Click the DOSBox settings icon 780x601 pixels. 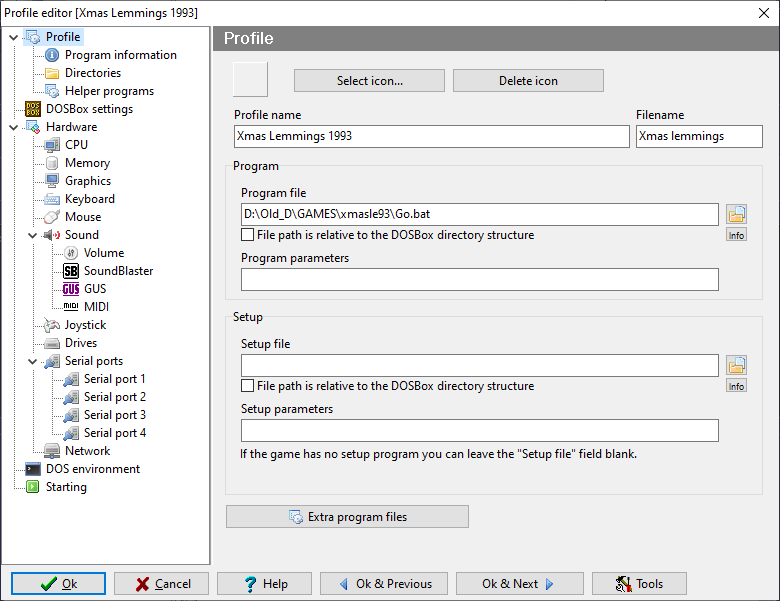(x=33, y=109)
